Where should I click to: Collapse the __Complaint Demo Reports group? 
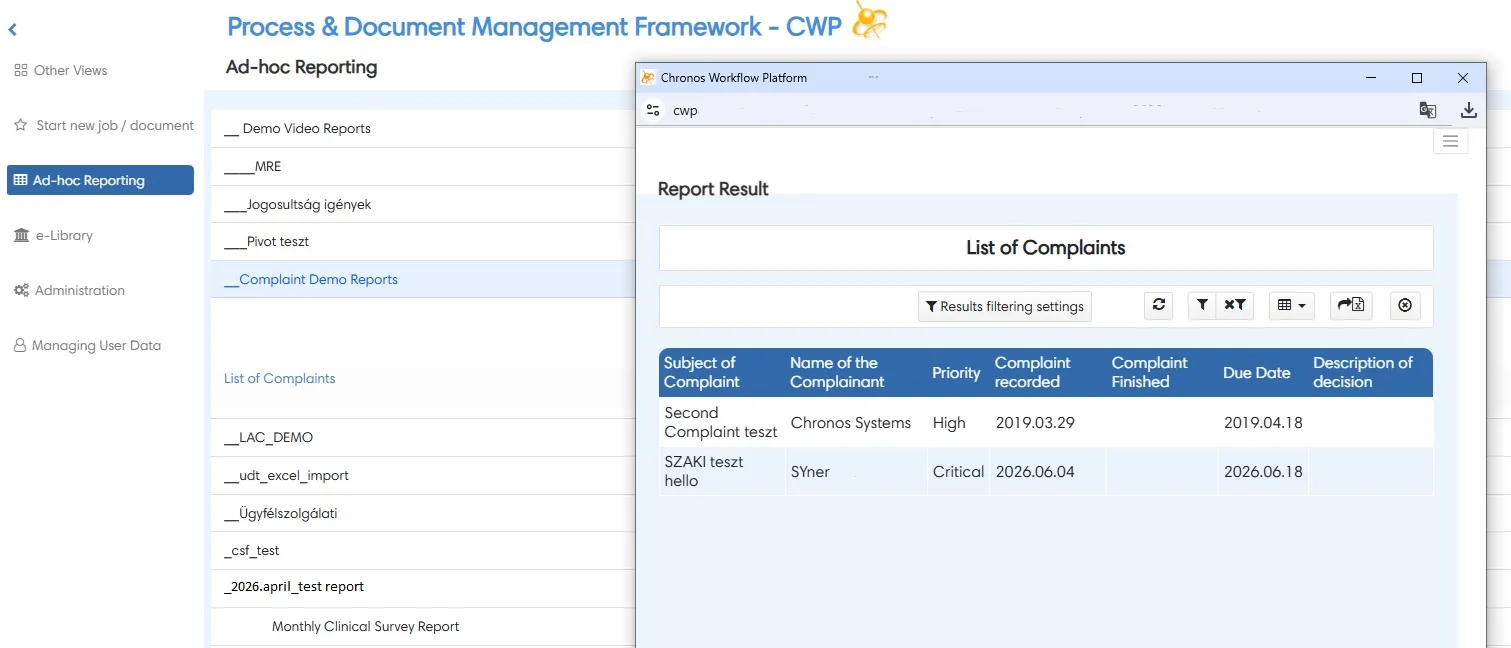point(311,279)
